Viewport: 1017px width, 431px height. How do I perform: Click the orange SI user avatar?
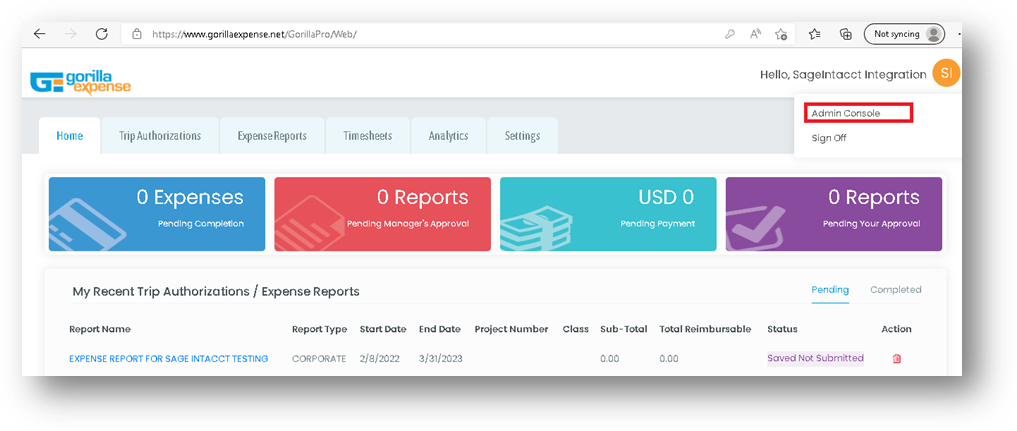click(946, 74)
